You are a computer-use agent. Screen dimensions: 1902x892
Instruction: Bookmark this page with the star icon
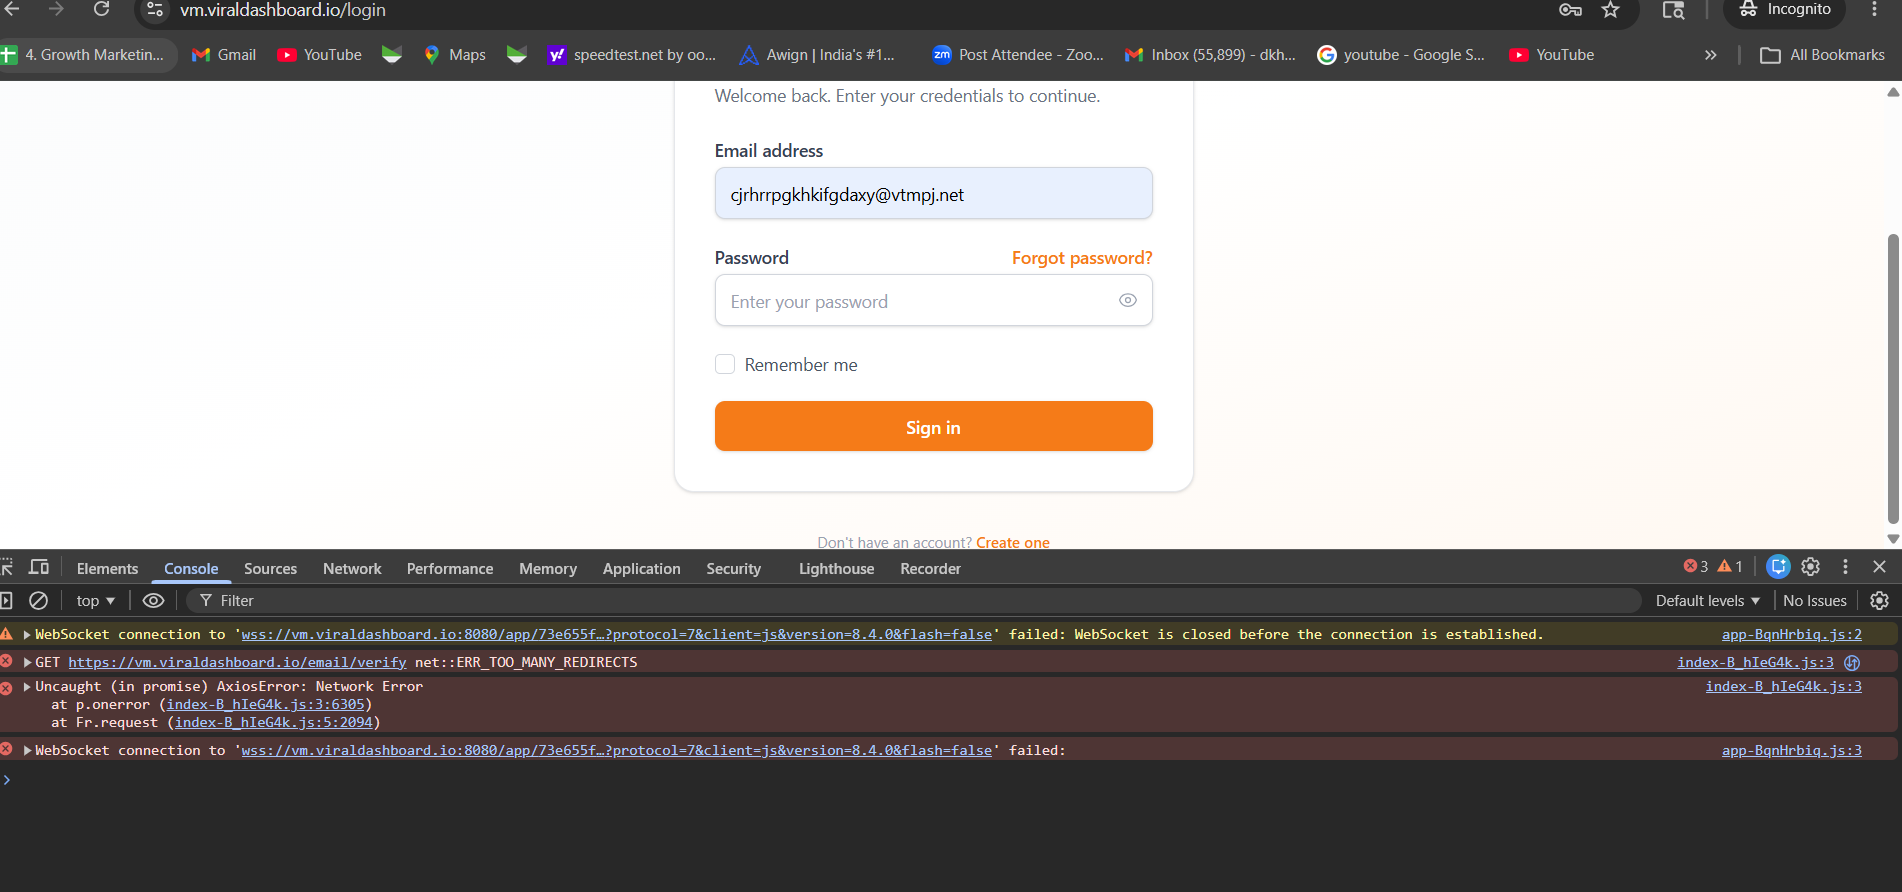click(x=1610, y=10)
